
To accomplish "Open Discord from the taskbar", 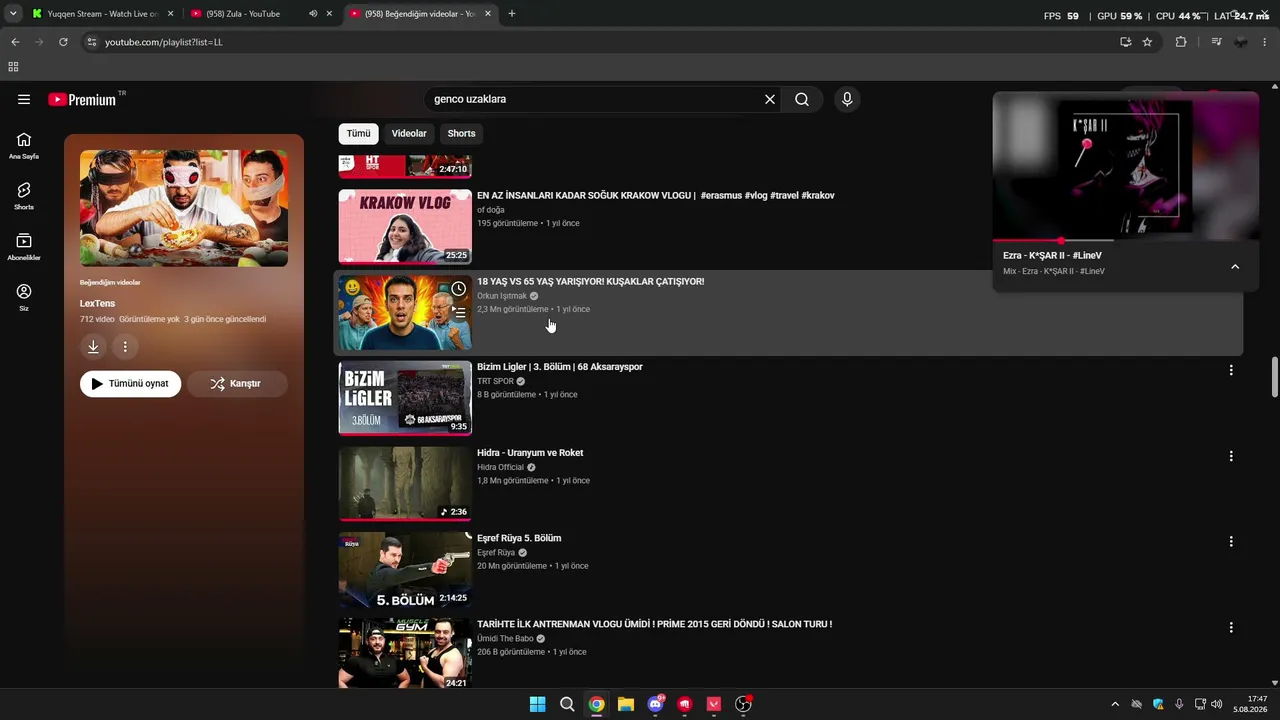I will point(656,704).
